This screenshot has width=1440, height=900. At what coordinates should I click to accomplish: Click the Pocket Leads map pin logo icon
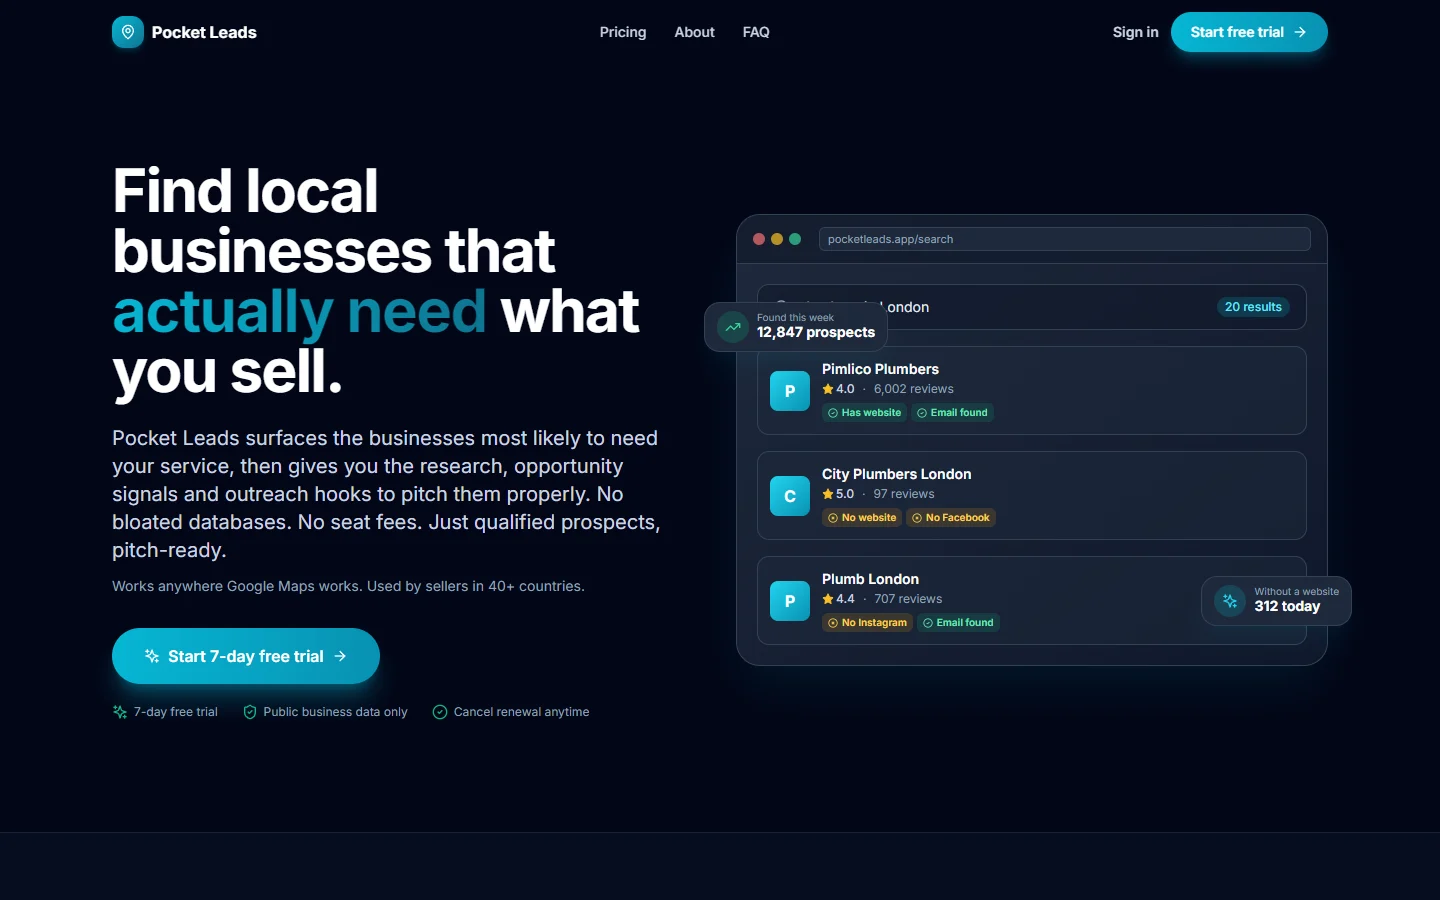[128, 32]
